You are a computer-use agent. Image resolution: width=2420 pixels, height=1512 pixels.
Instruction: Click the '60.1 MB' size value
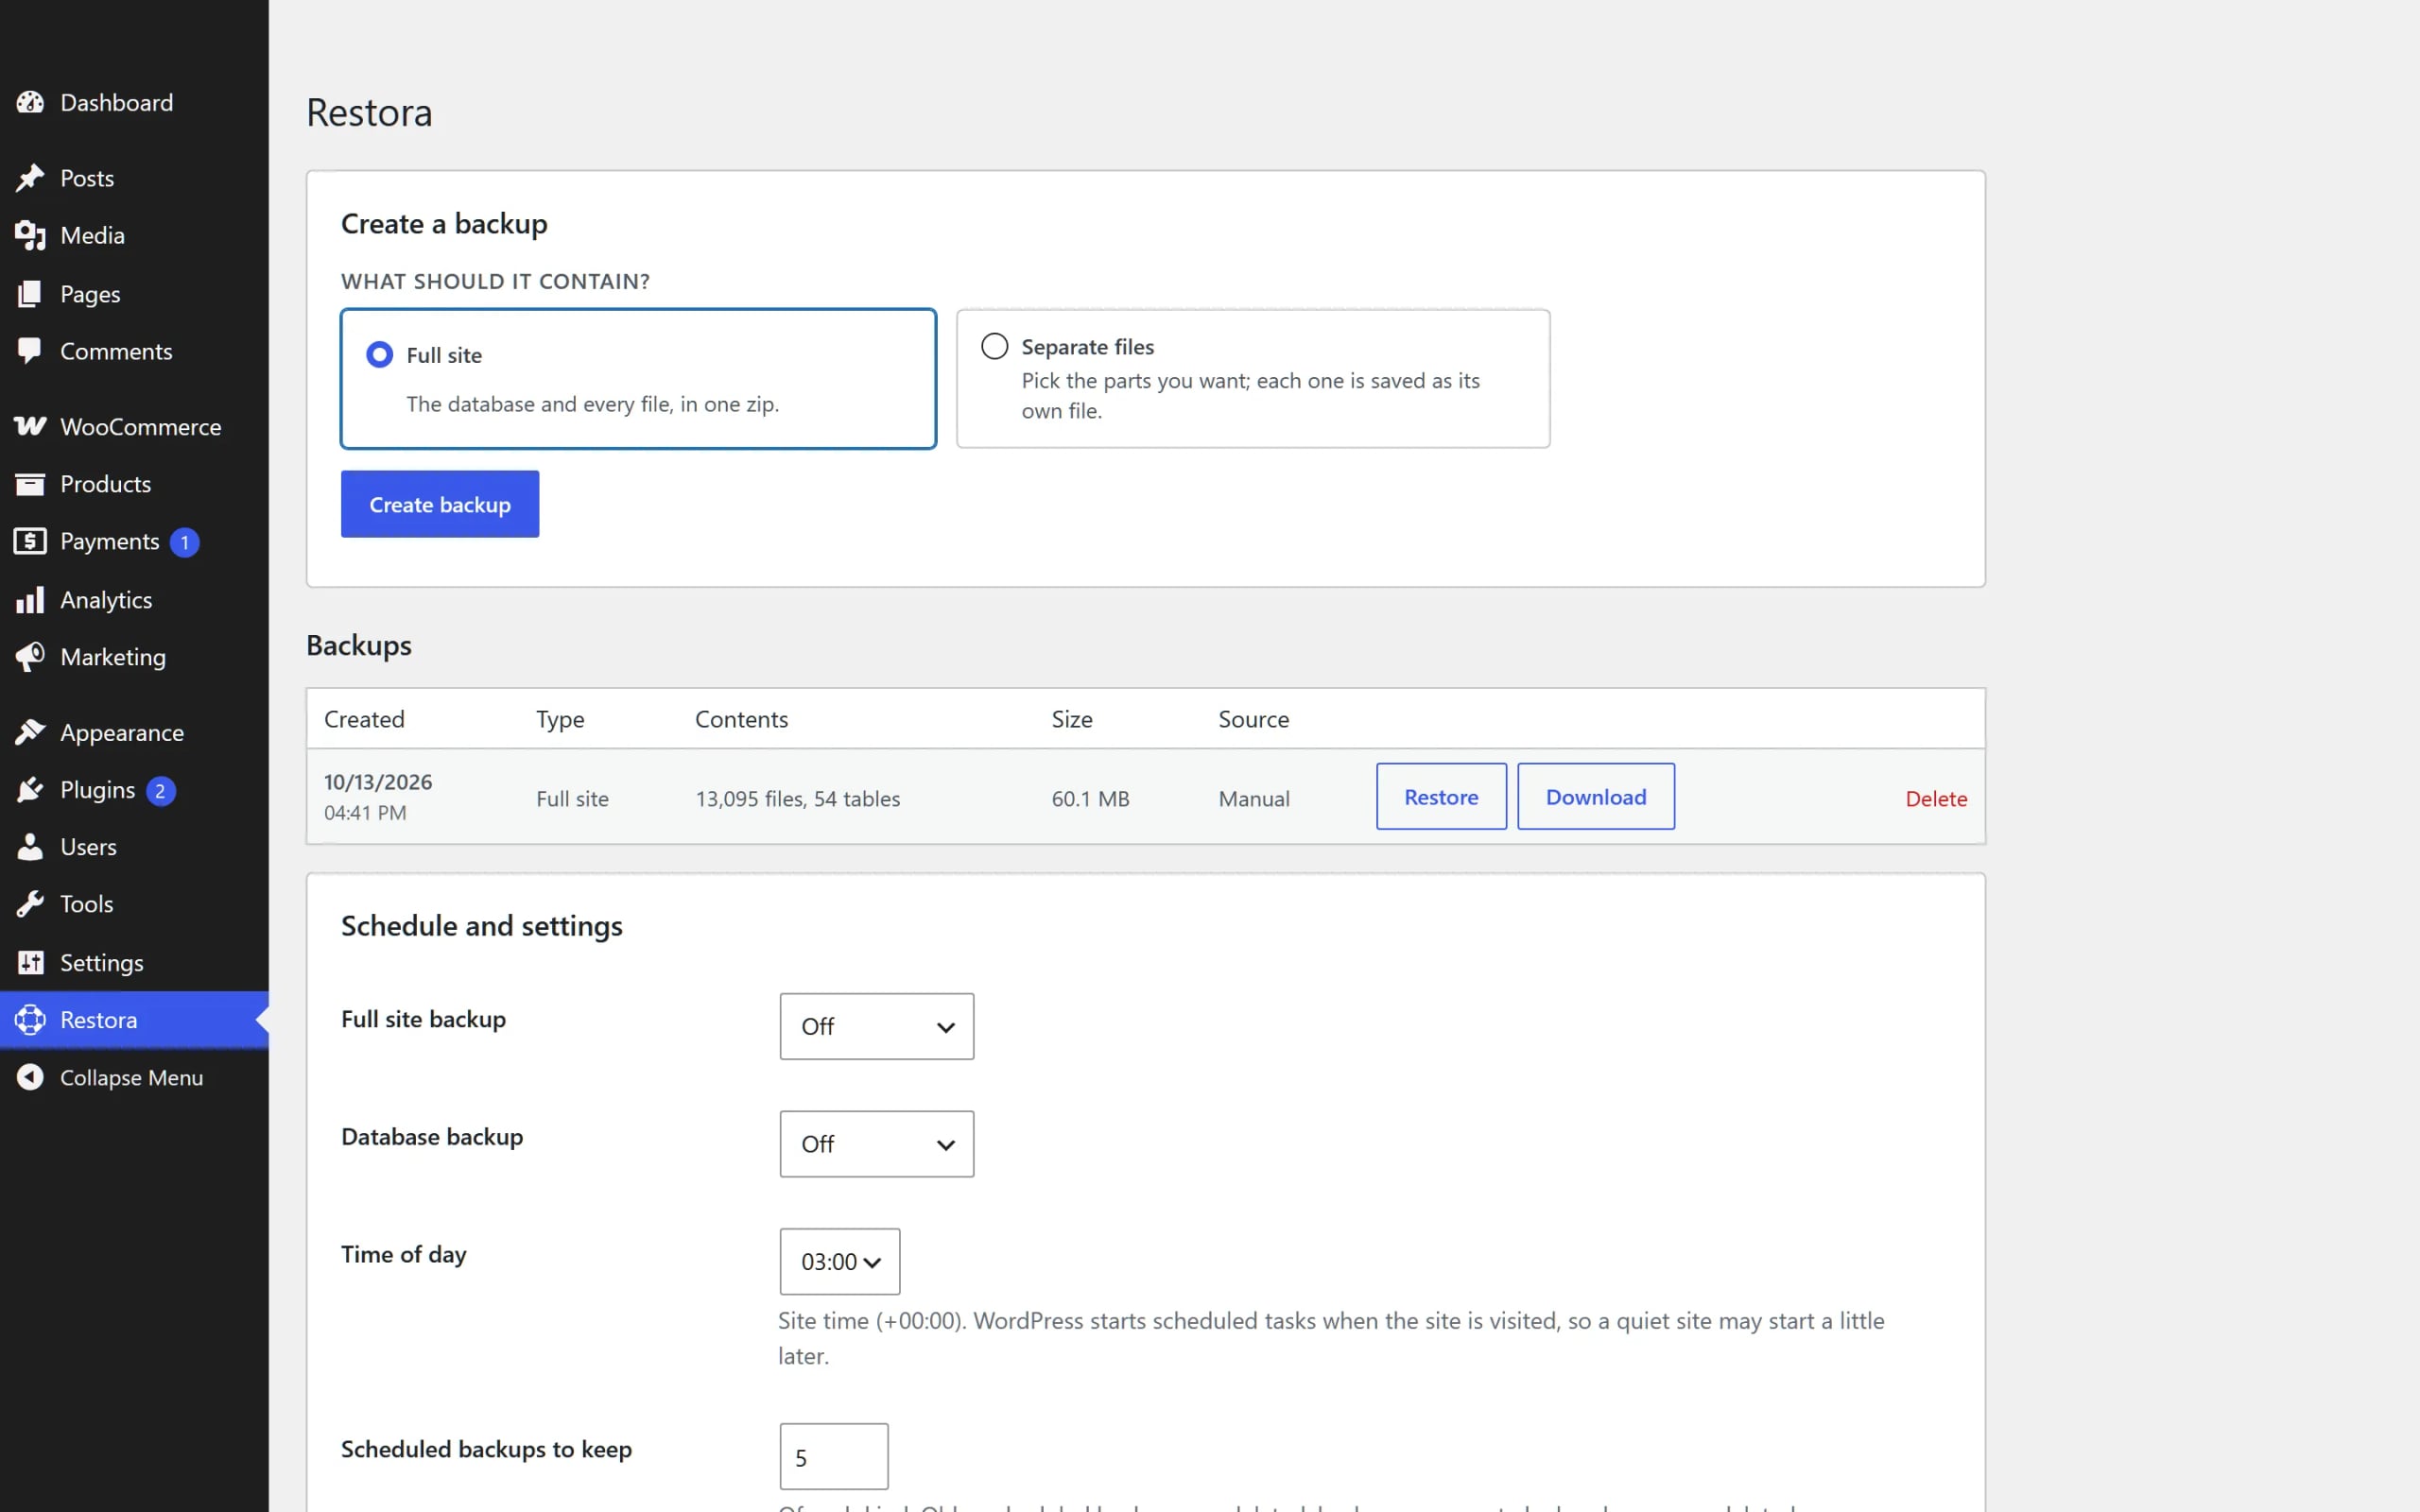coord(1090,798)
